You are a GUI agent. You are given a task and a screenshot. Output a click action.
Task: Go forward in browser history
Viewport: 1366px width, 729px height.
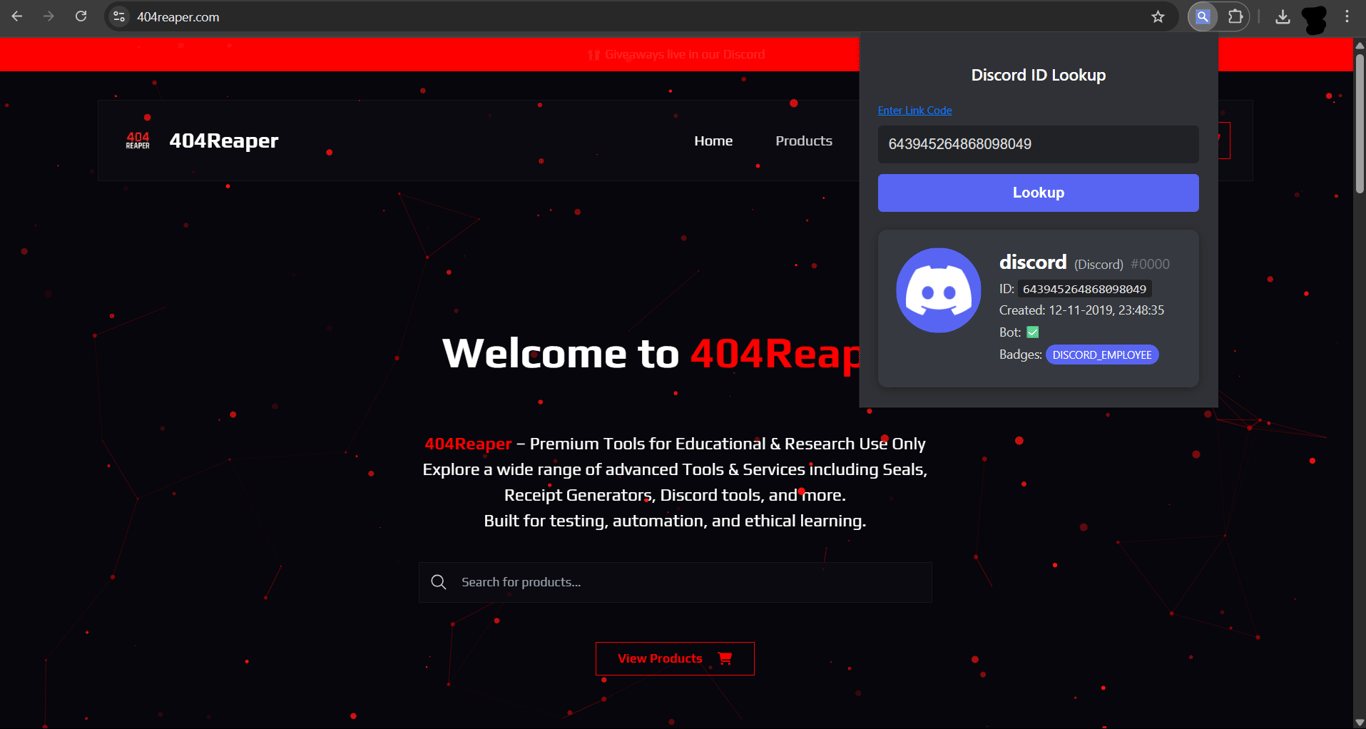coord(48,17)
